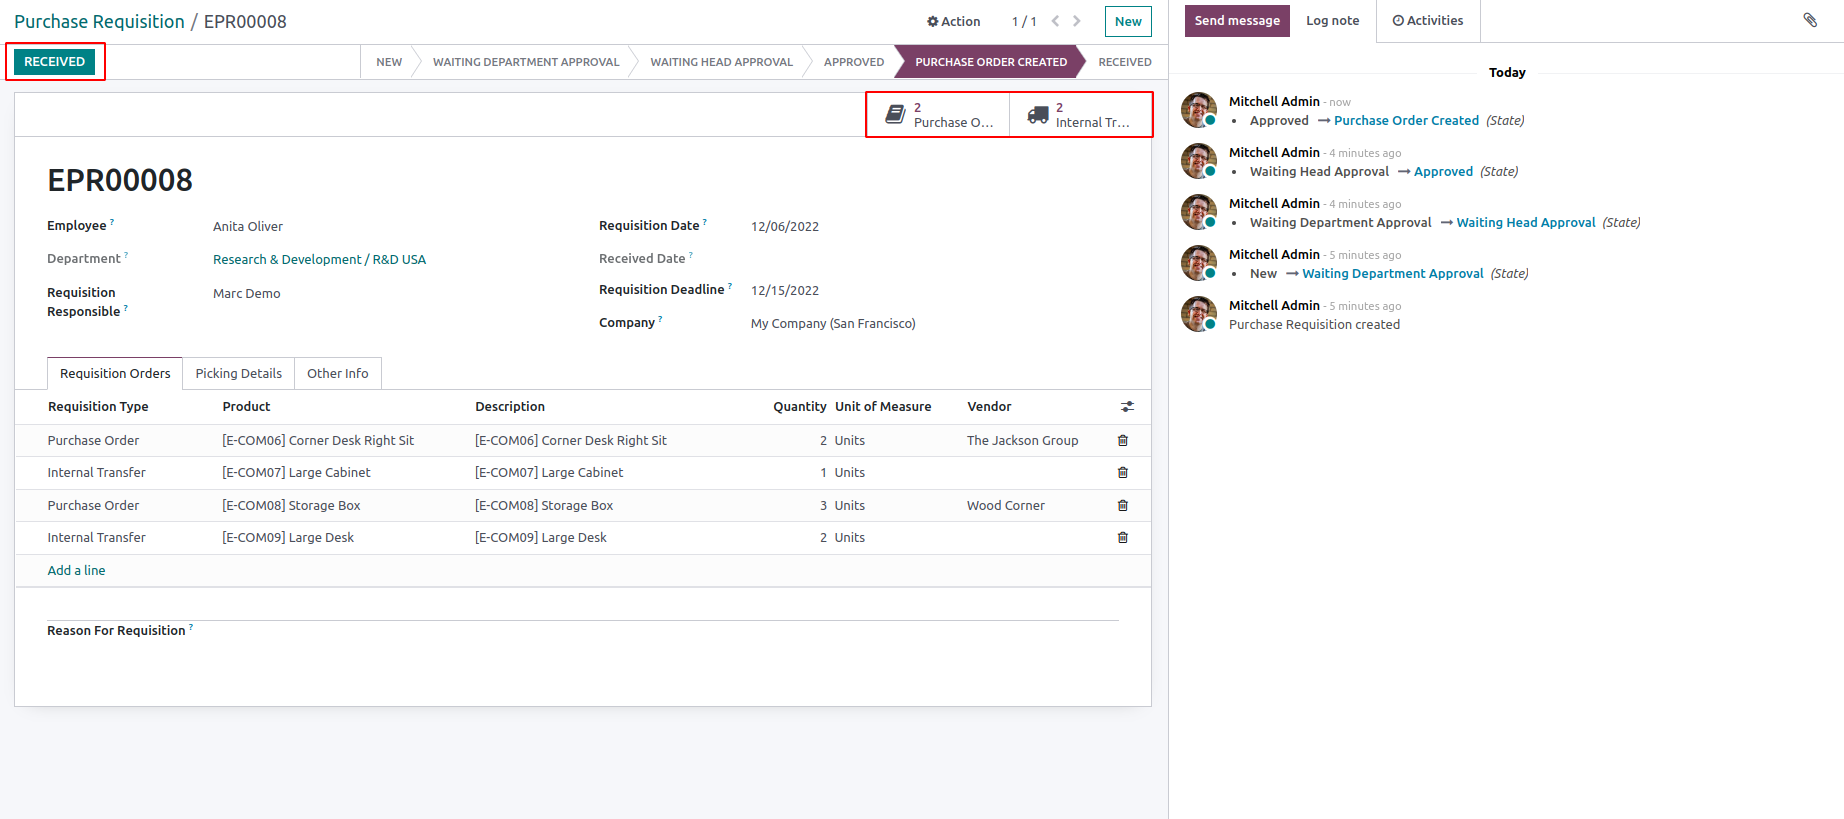The height and width of the screenshot is (819, 1844).
Task: Click the Log note button
Action: [1332, 21]
